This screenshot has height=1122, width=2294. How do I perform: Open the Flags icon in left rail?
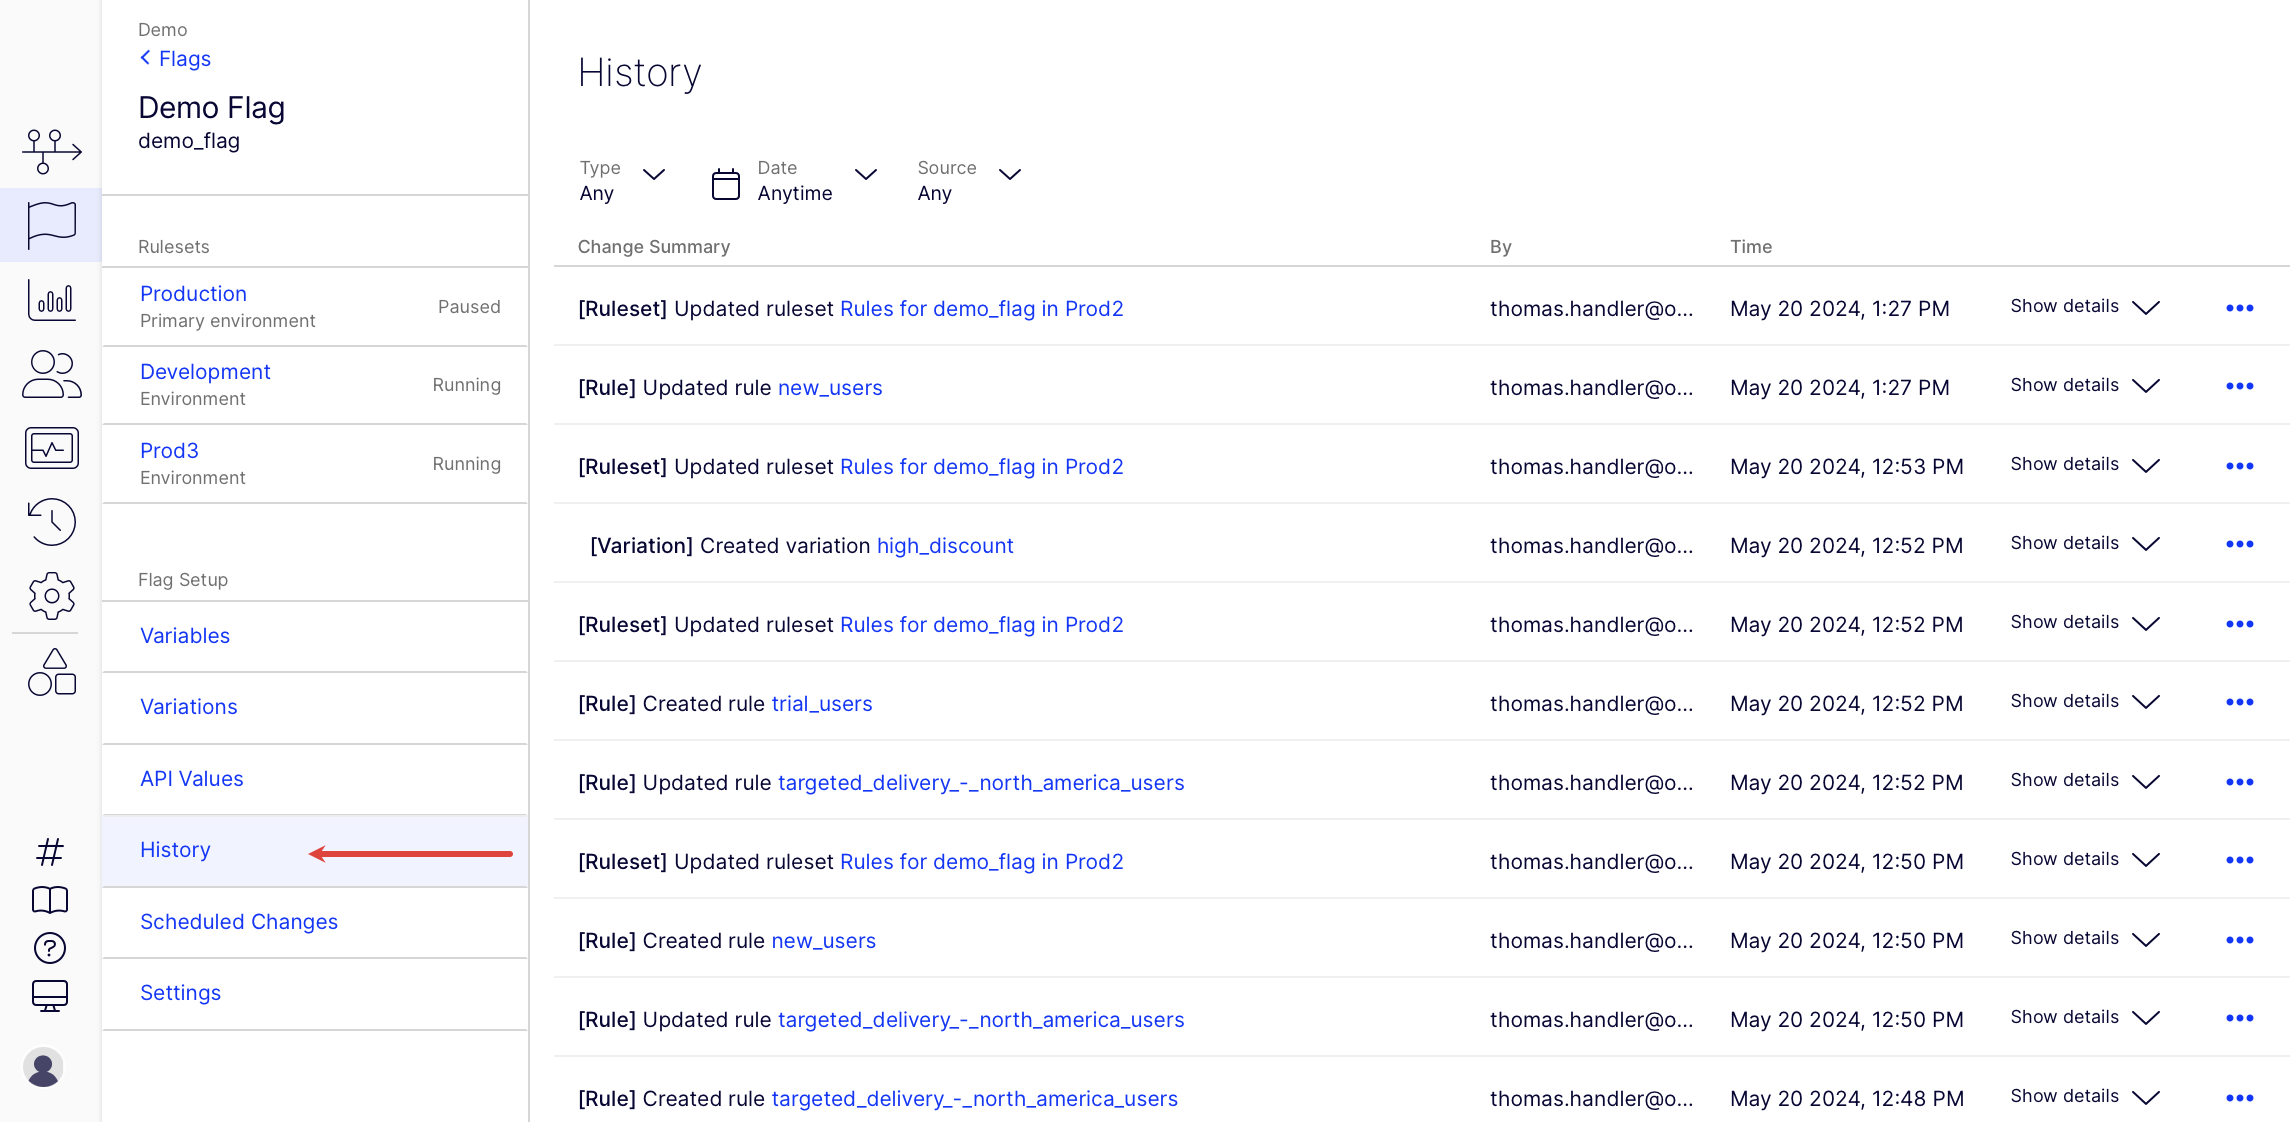51,224
